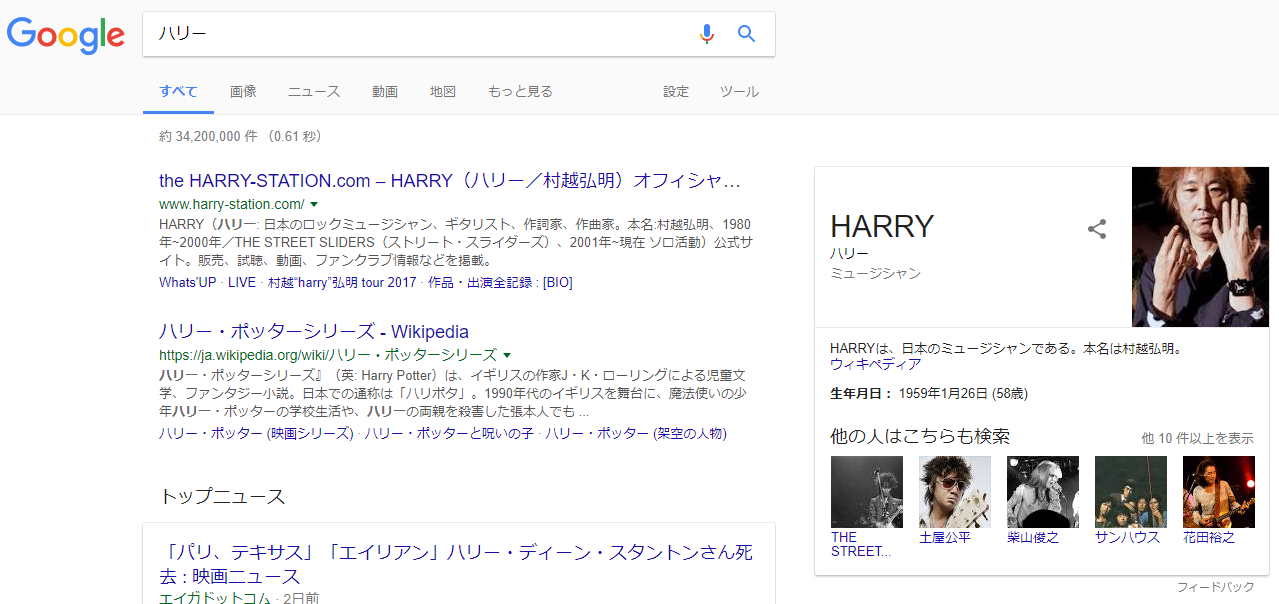
Task: Open the ツール options
Action: (x=739, y=91)
